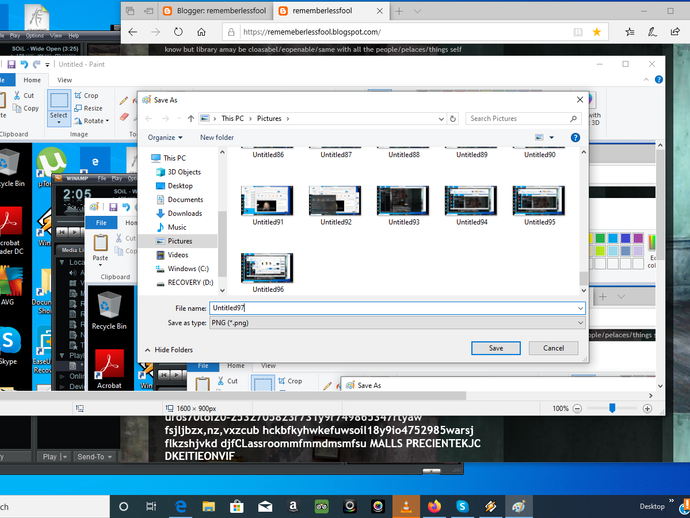Viewport: 690px width, 518px height.
Task: Select This PC in the navigation tree
Action: click(x=174, y=158)
